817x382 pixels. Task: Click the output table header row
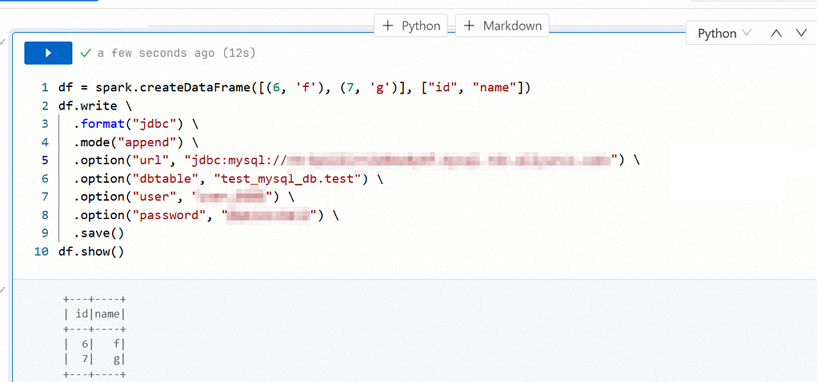(x=94, y=314)
